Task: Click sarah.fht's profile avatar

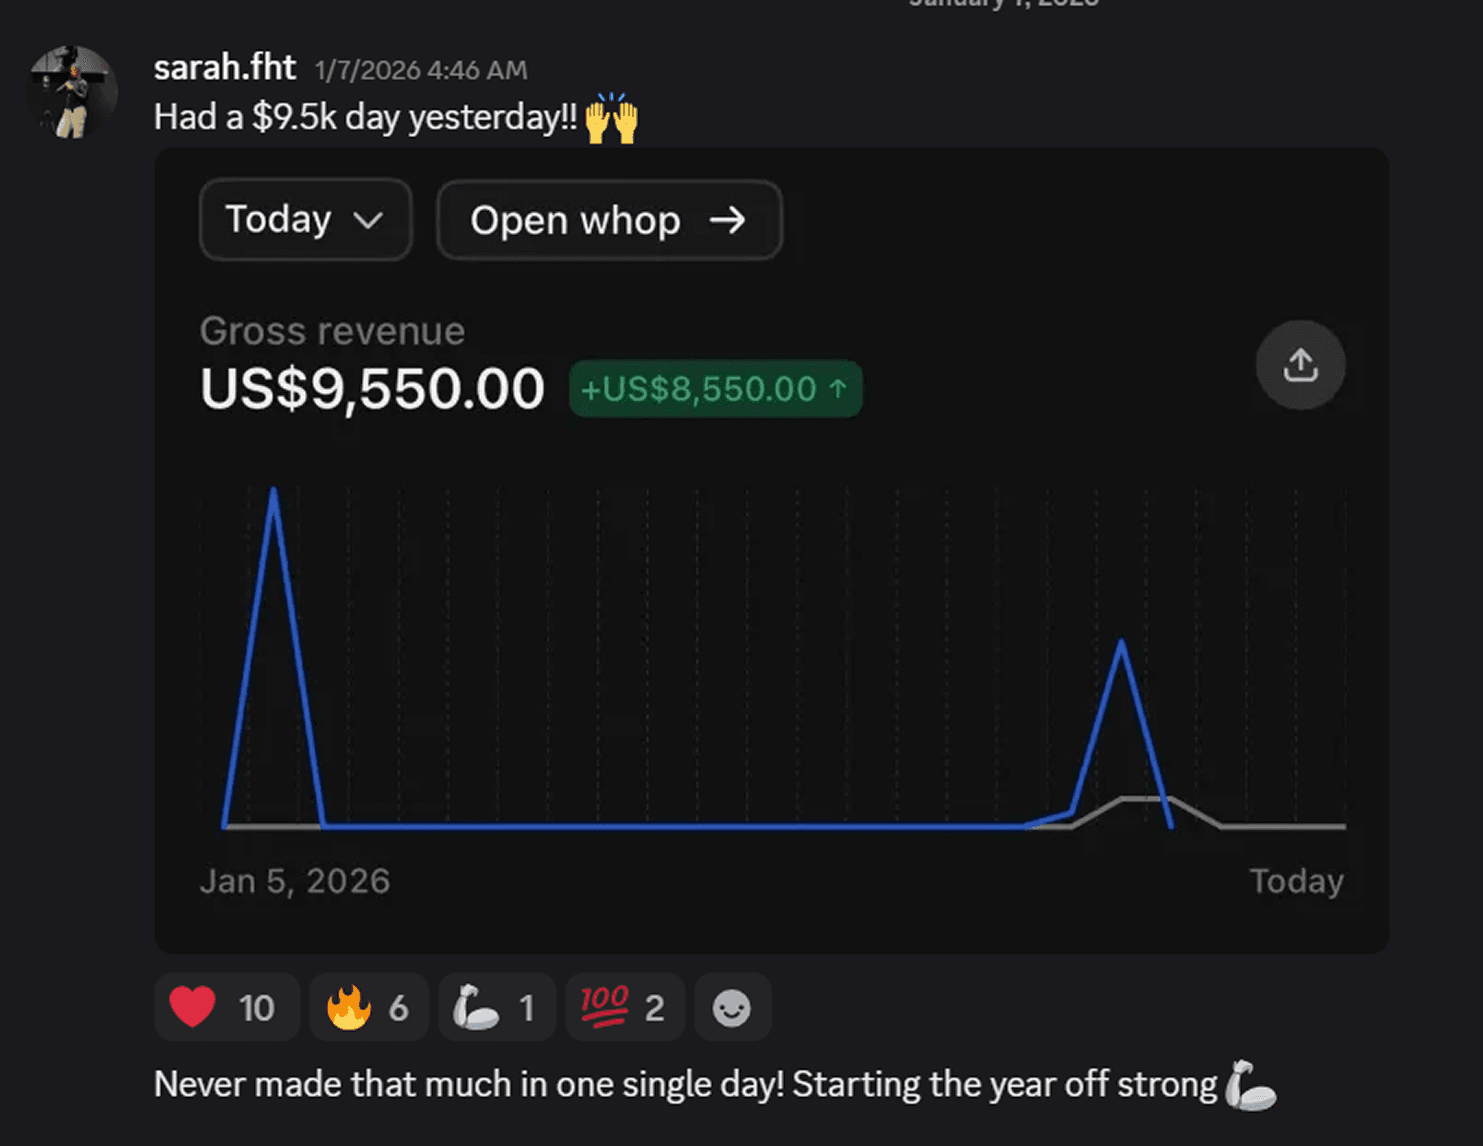Action: click(72, 91)
